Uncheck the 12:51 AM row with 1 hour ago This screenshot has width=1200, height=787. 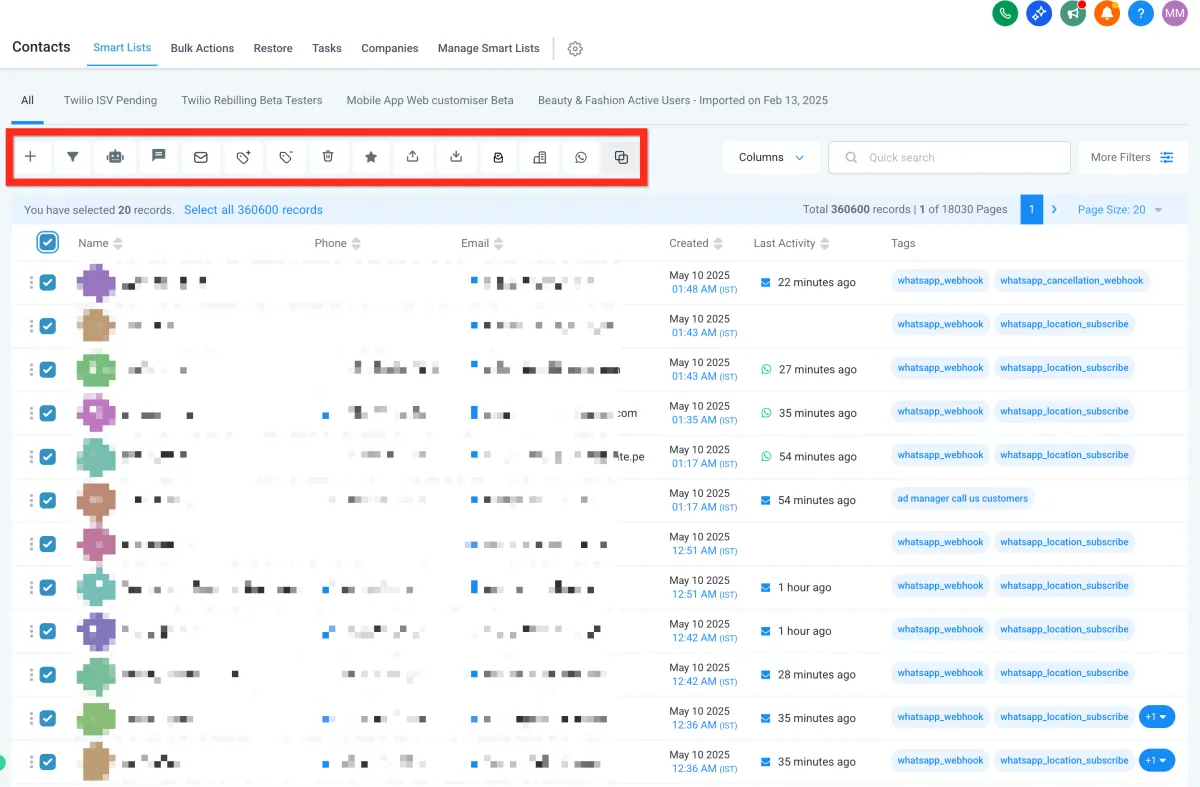pos(47,587)
